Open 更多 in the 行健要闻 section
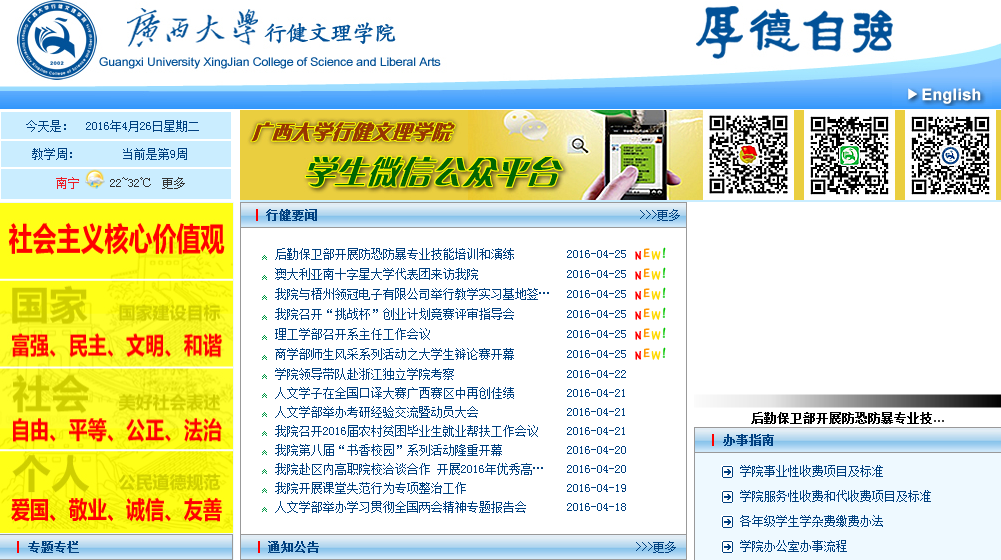1001x560 pixels. pos(659,215)
